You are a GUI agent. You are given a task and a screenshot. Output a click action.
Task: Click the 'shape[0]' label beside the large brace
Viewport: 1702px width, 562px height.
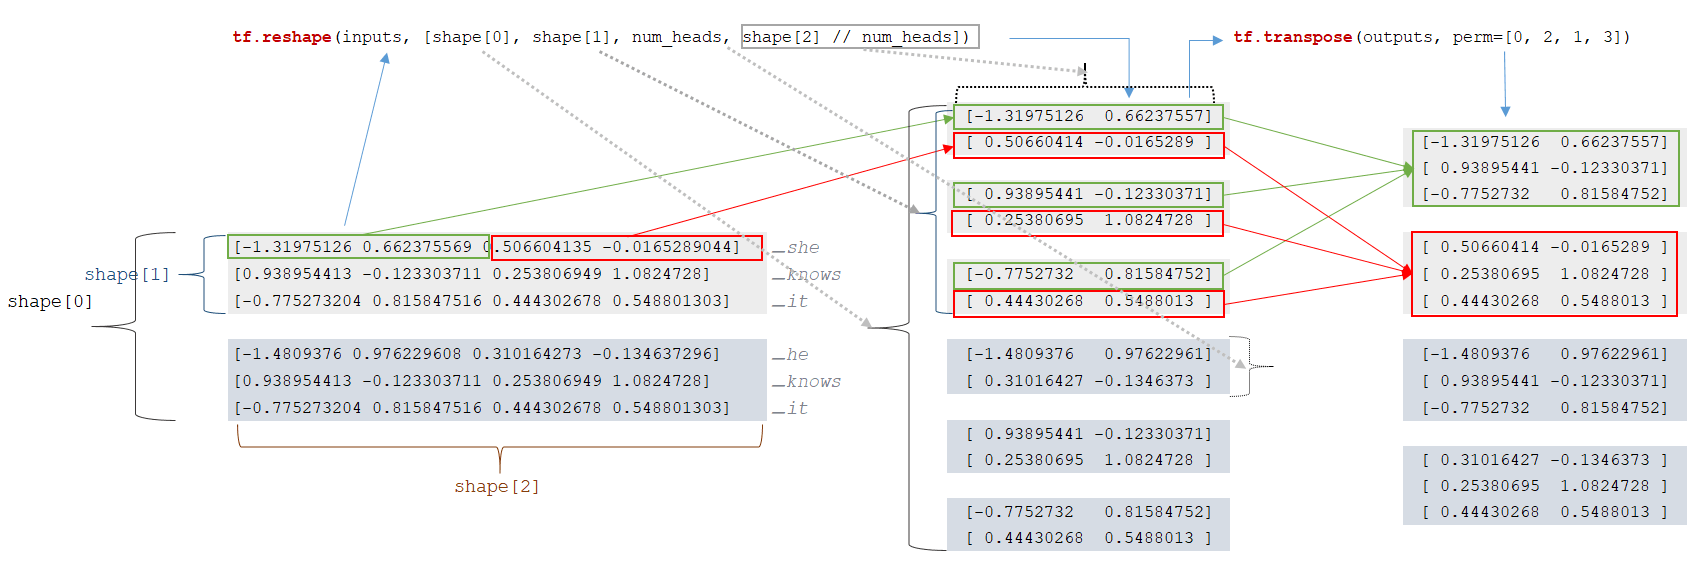point(50,301)
